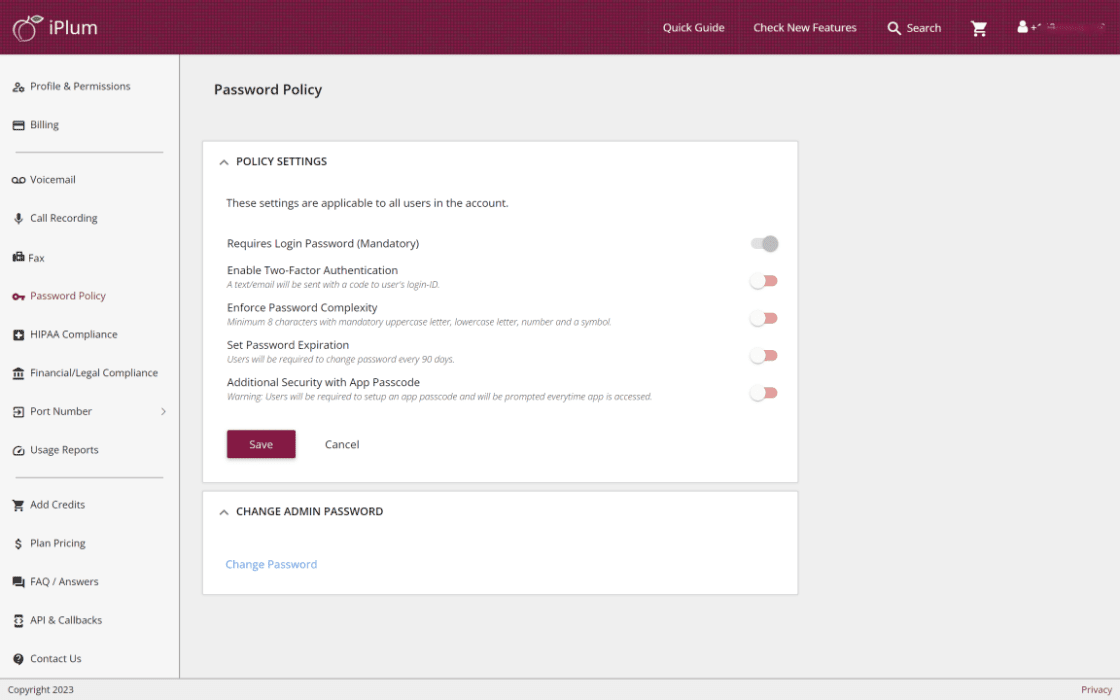This screenshot has height=700, width=1120.
Task: Turn on Set Password Expiration
Action: click(x=763, y=355)
